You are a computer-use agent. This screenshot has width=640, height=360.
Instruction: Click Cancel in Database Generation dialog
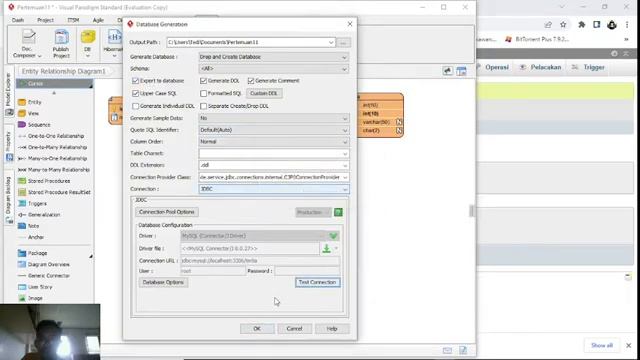click(294, 329)
